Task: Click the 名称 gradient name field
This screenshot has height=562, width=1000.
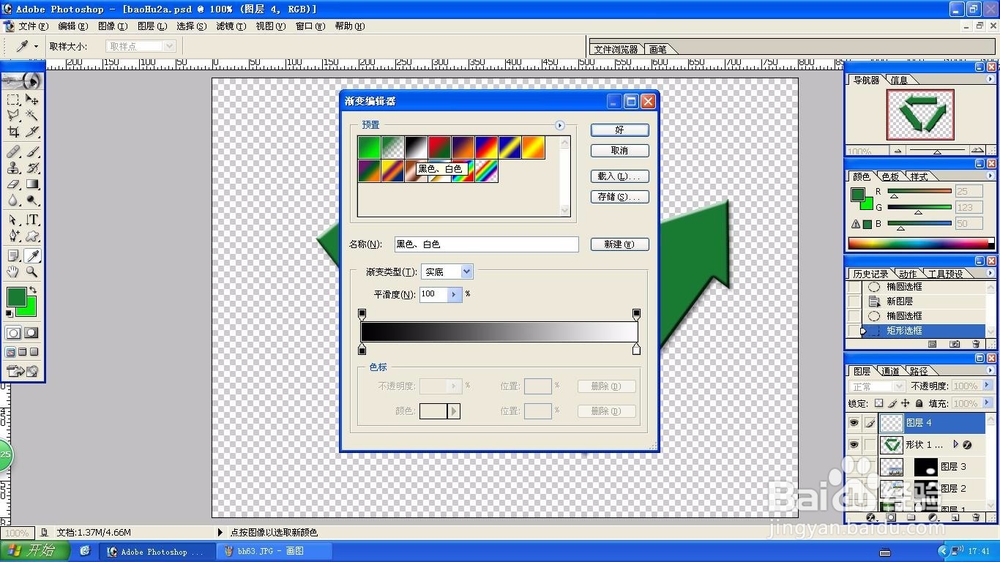Action: [x=486, y=244]
